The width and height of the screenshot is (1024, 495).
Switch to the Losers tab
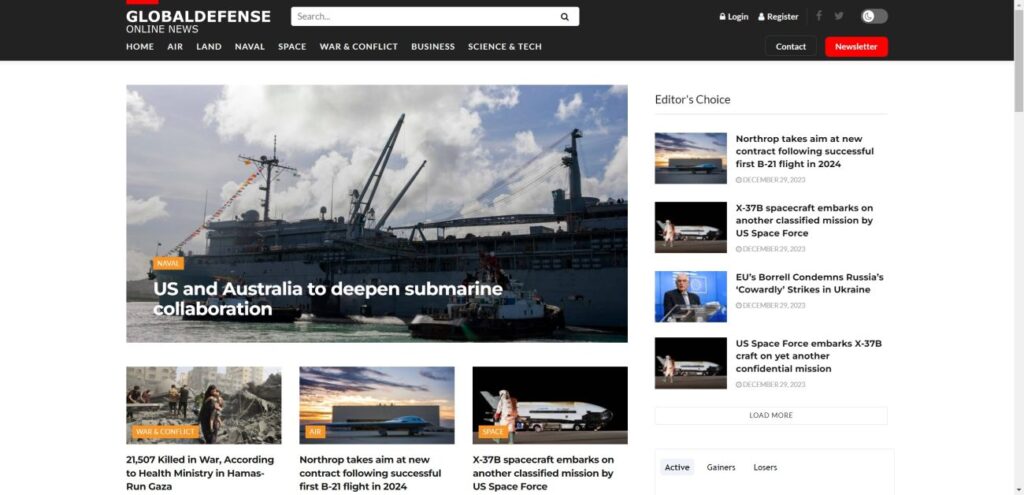click(x=765, y=467)
